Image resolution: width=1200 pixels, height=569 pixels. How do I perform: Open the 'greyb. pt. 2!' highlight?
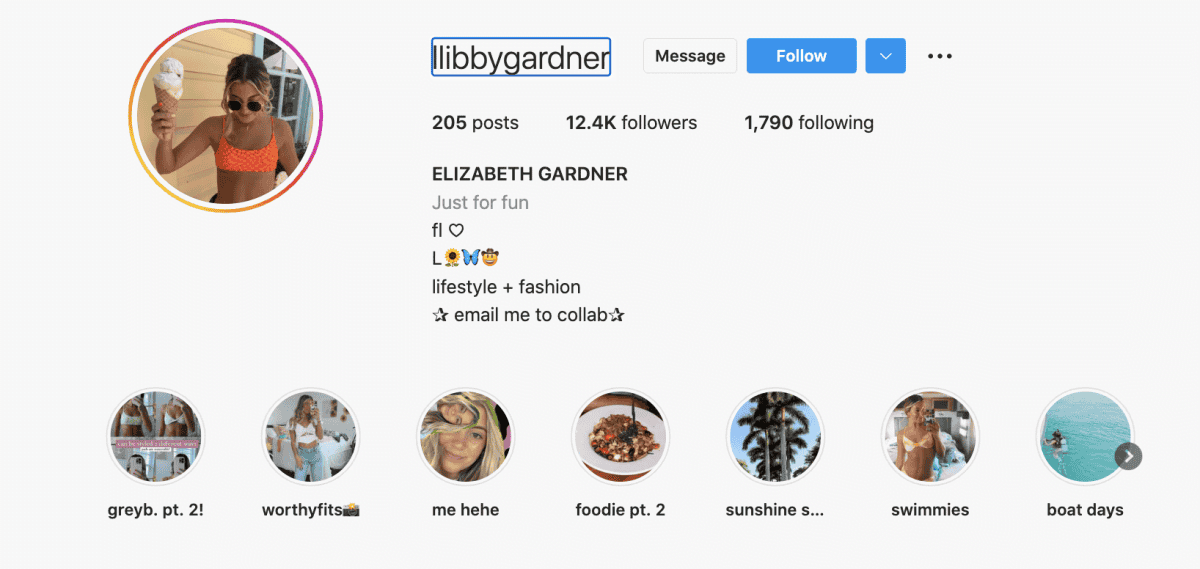pos(155,437)
